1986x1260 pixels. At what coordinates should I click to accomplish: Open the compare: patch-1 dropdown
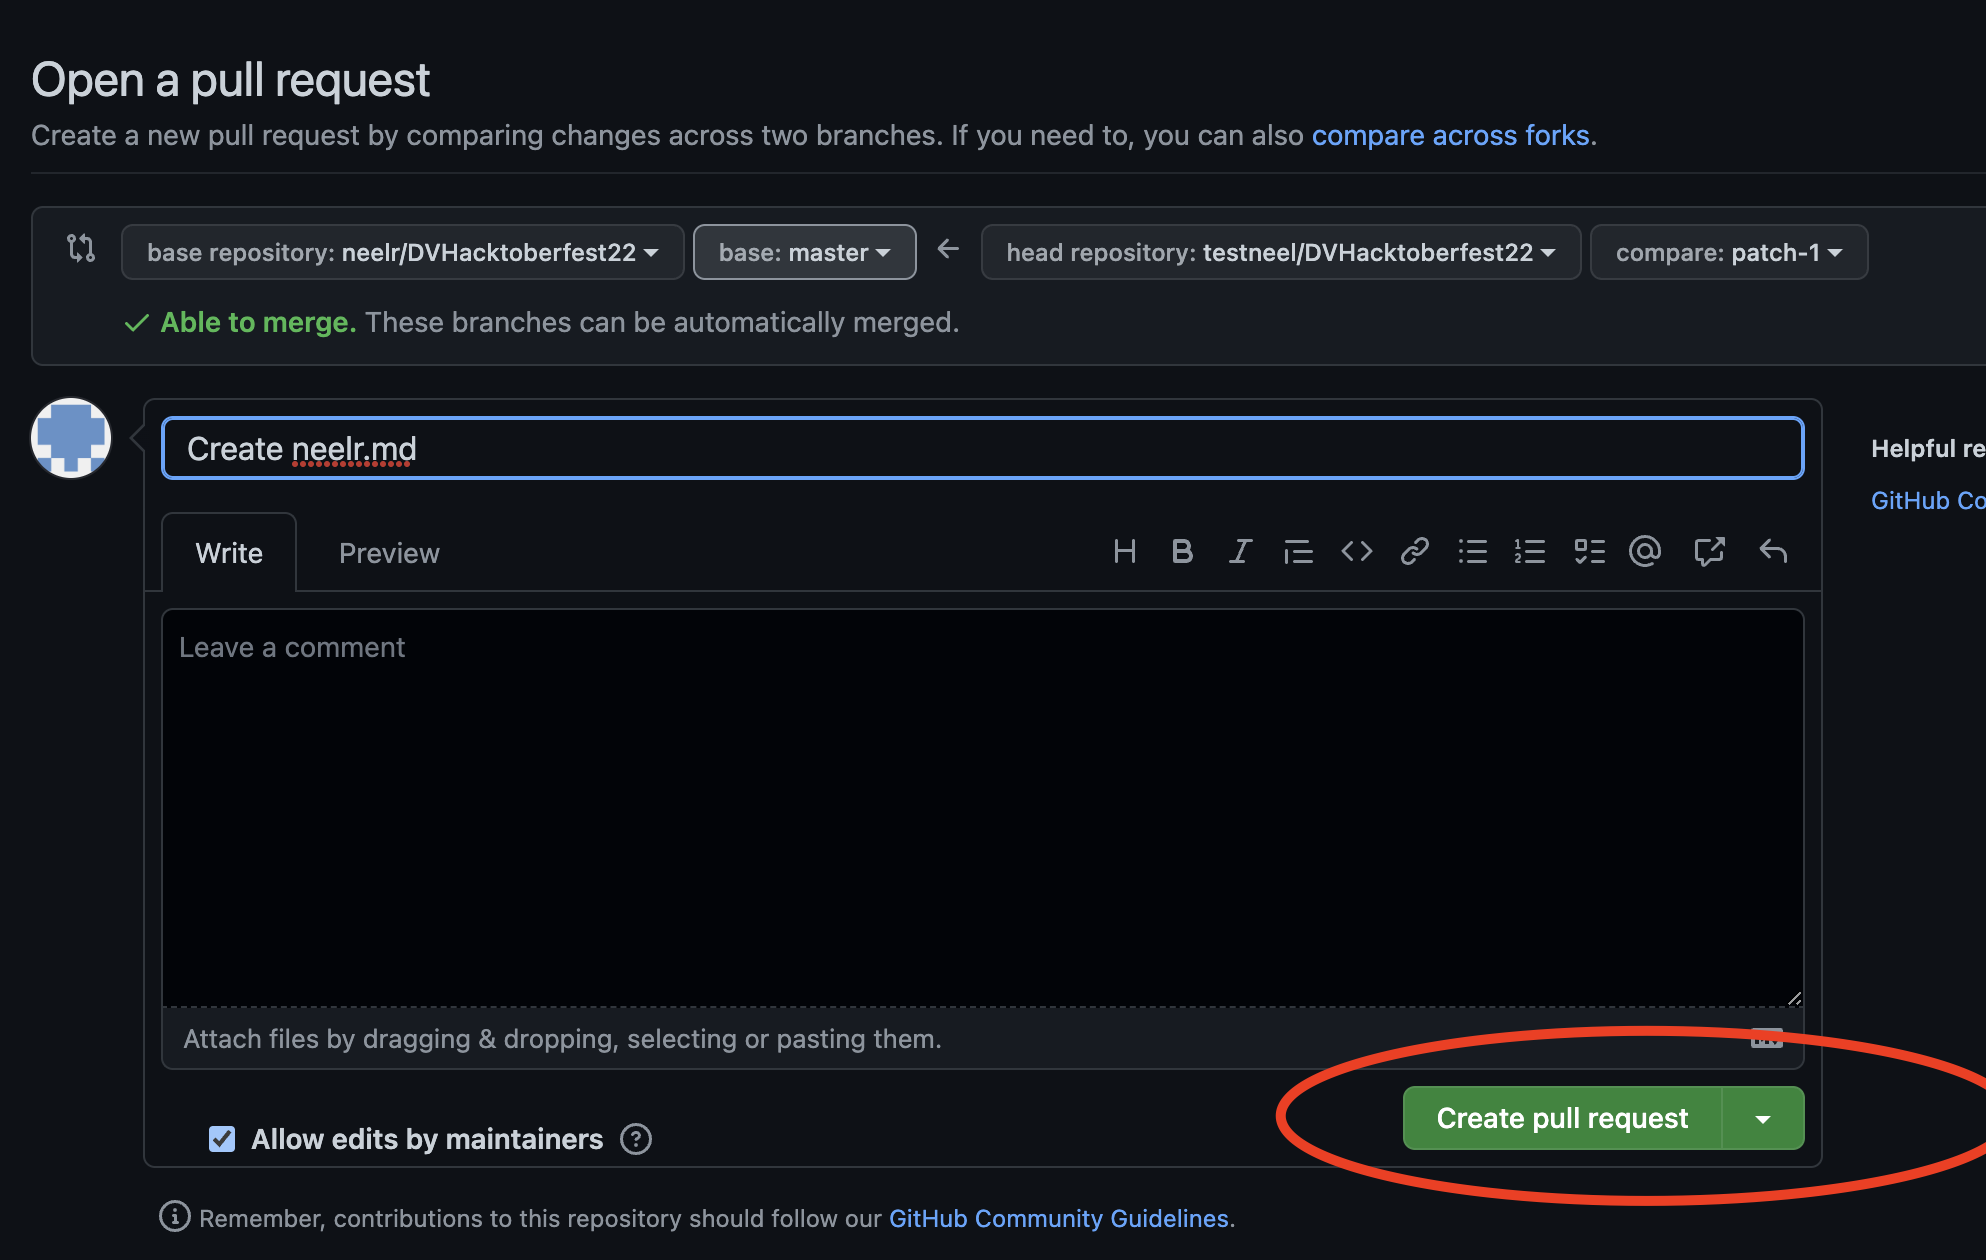click(1729, 252)
